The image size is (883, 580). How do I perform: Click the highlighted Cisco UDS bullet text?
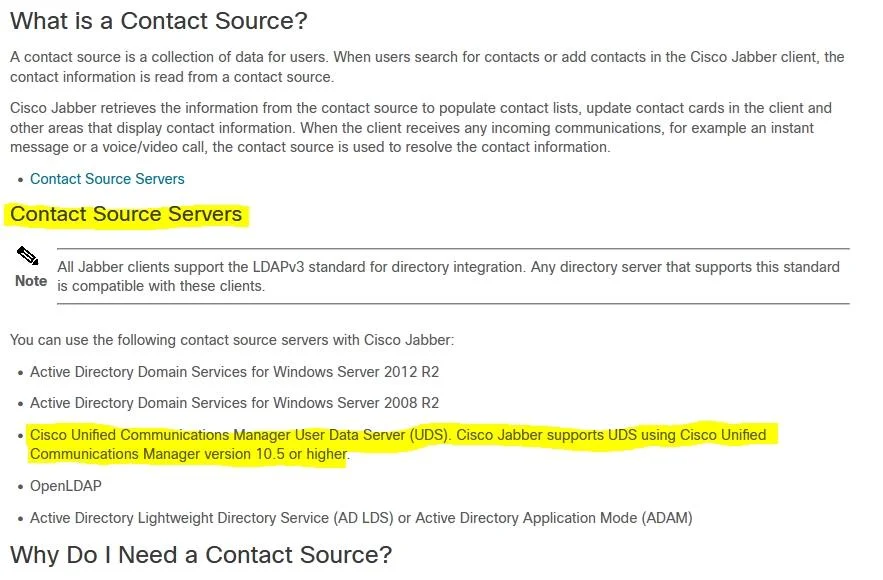pyautogui.click(x=398, y=444)
